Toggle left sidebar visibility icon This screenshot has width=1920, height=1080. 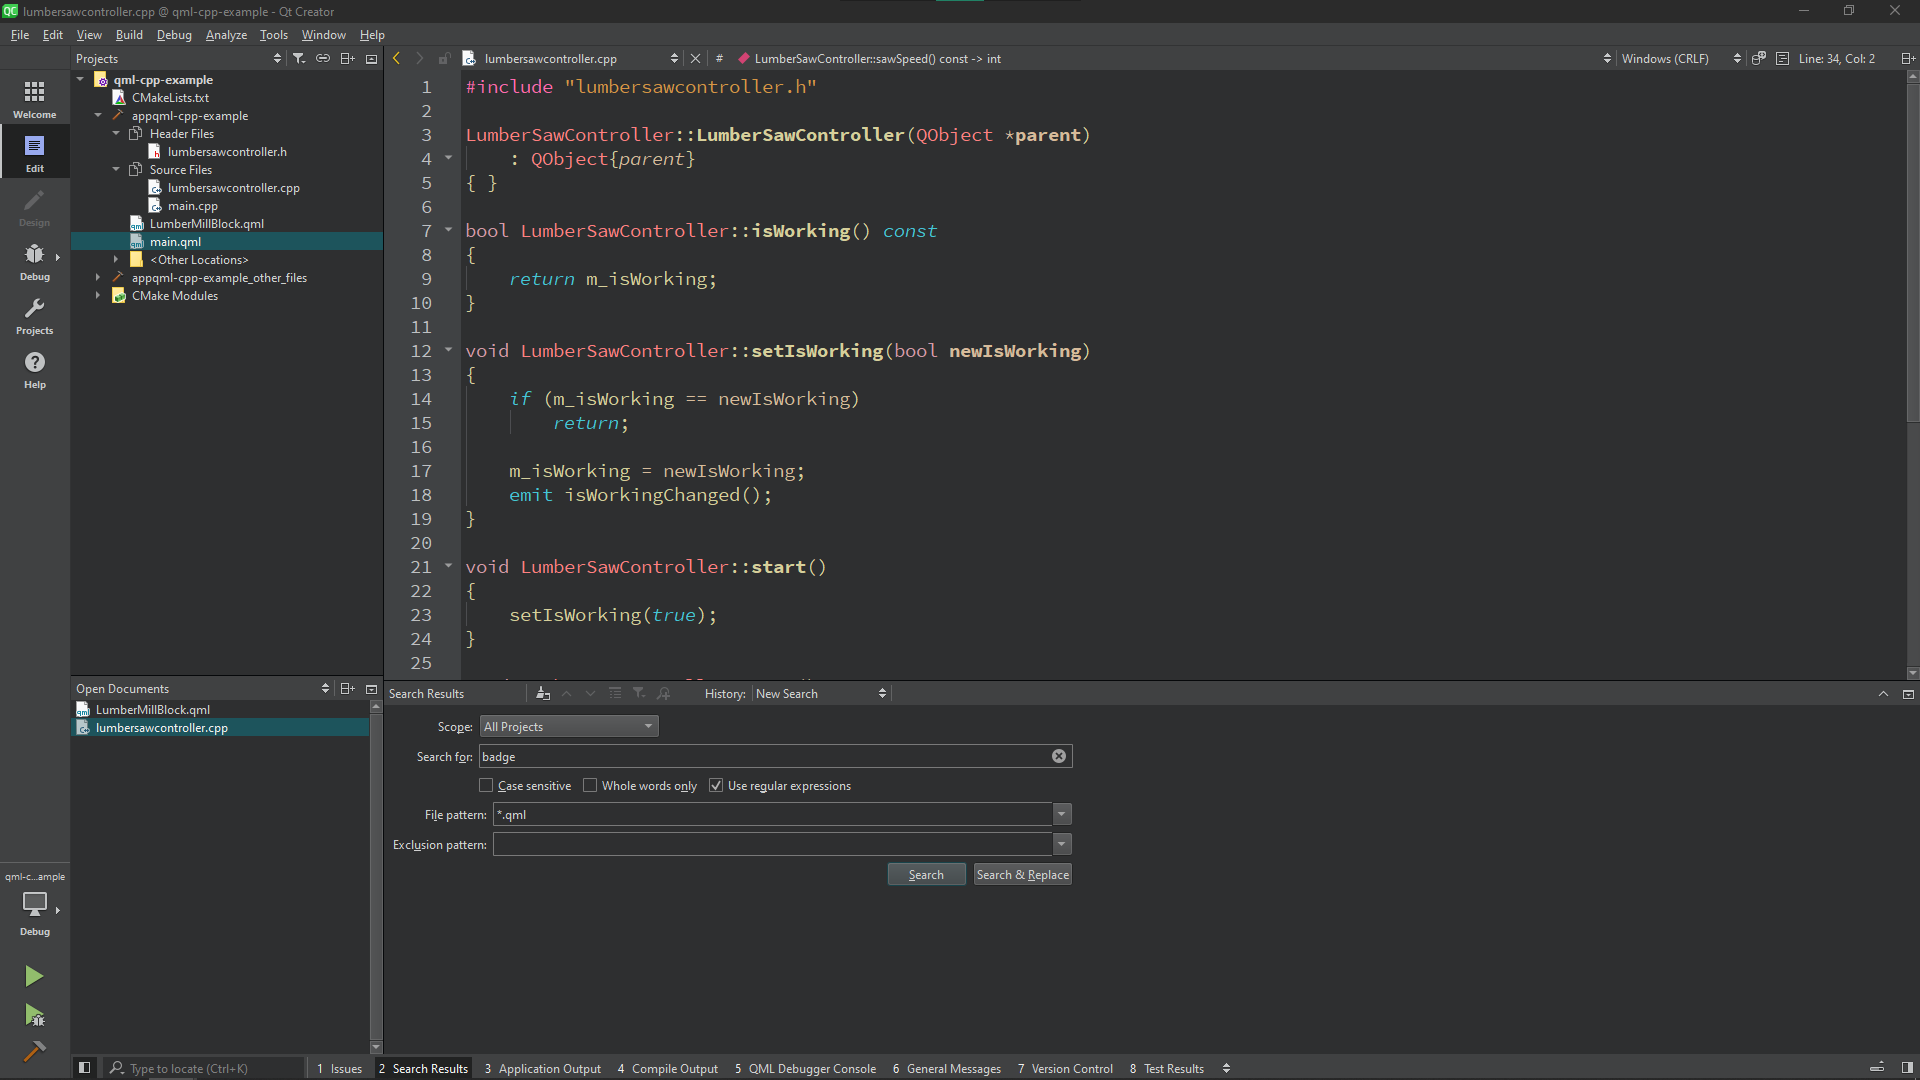(x=85, y=1068)
